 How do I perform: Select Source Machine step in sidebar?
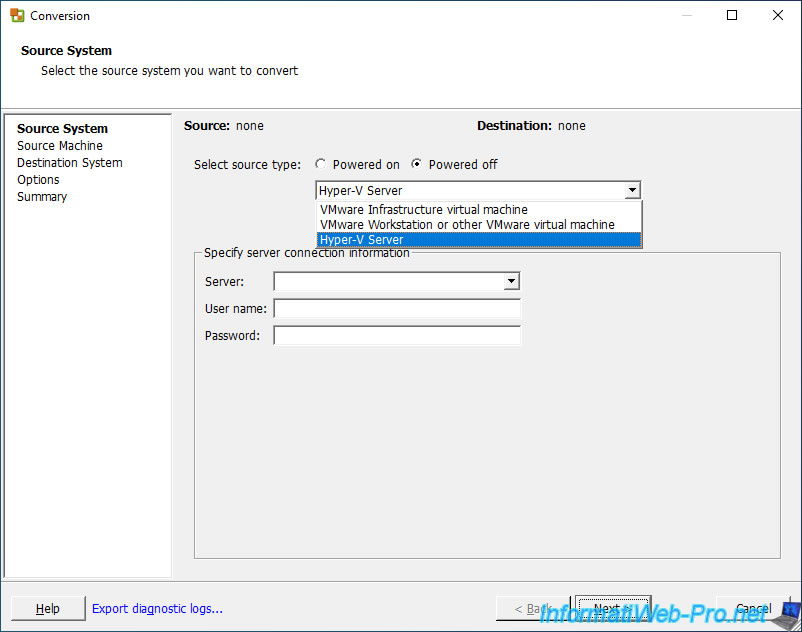point(60,146)
